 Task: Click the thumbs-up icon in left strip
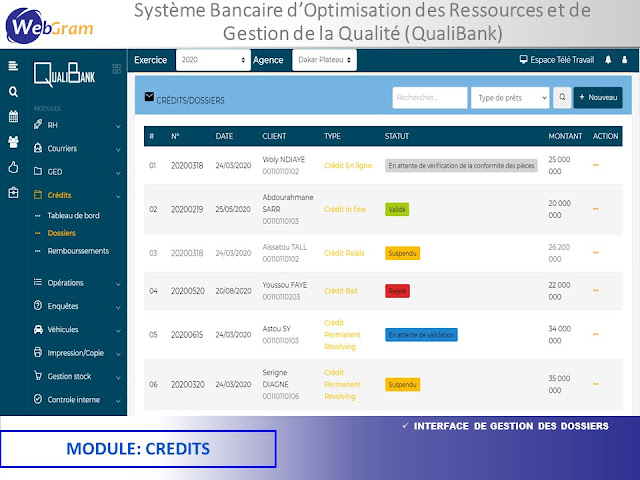click(x=13, y=167)
